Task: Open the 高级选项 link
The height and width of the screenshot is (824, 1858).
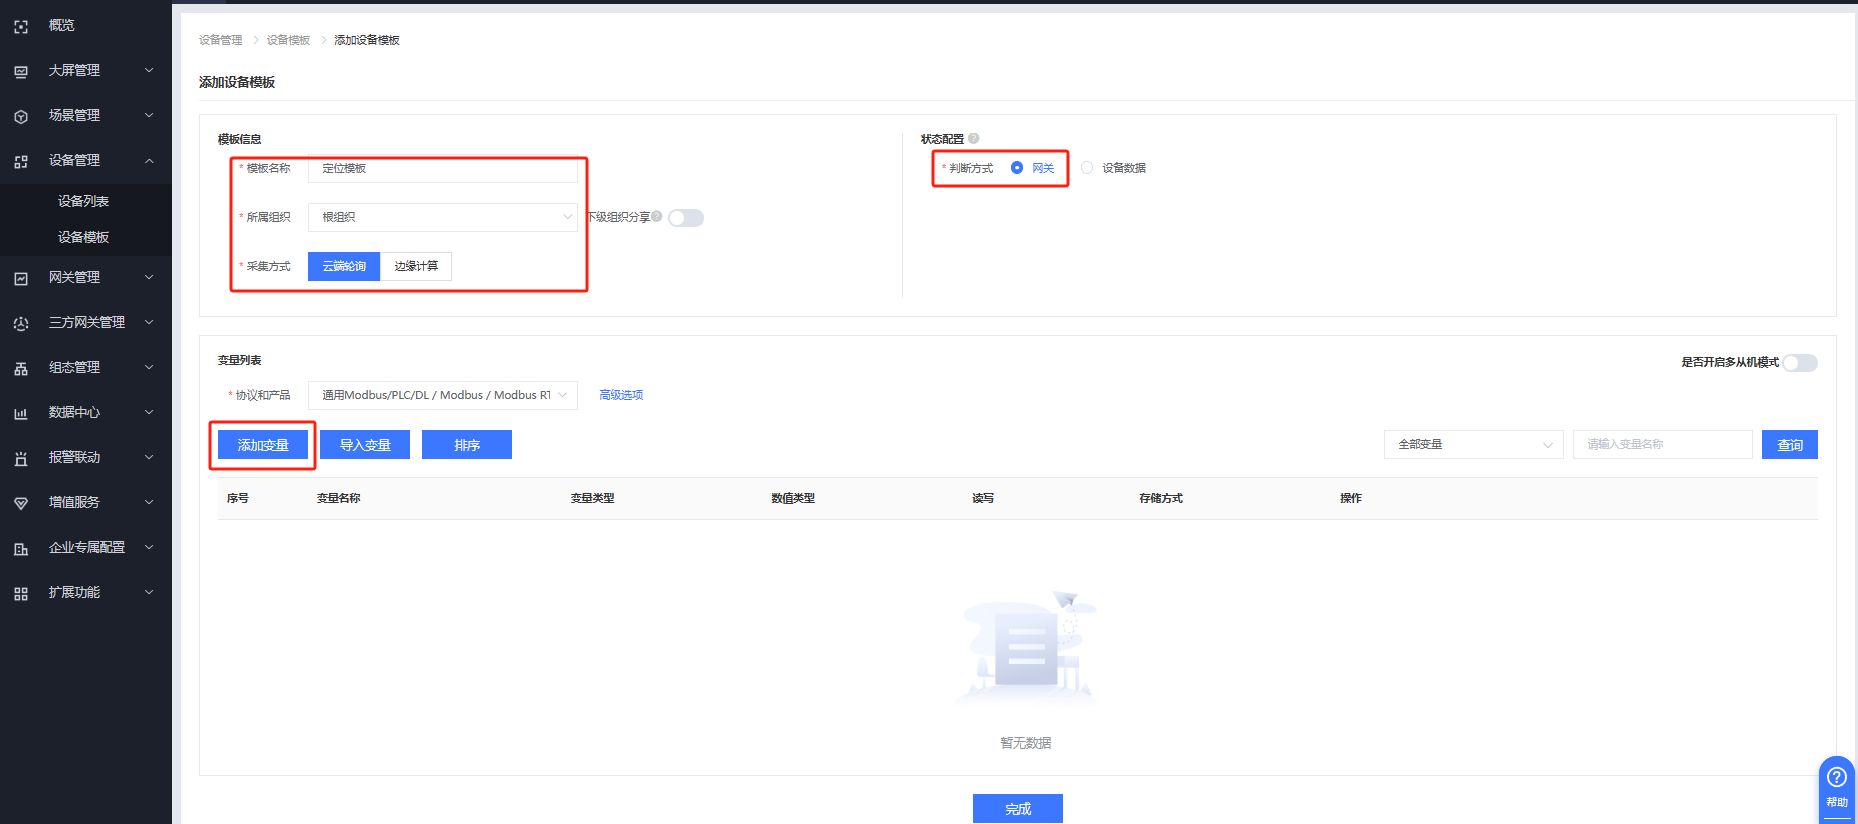Action: click(x=621, y=395)
